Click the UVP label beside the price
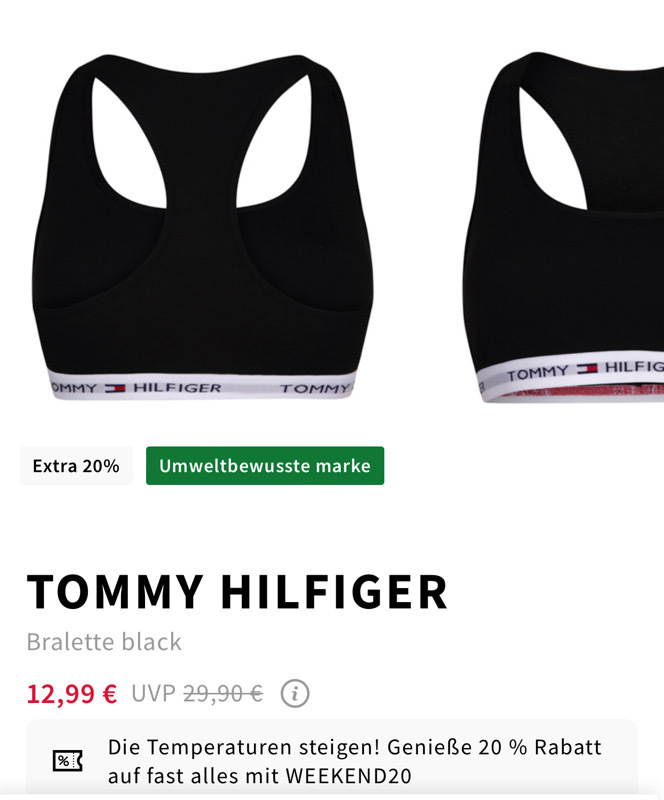 pos(154,693)
